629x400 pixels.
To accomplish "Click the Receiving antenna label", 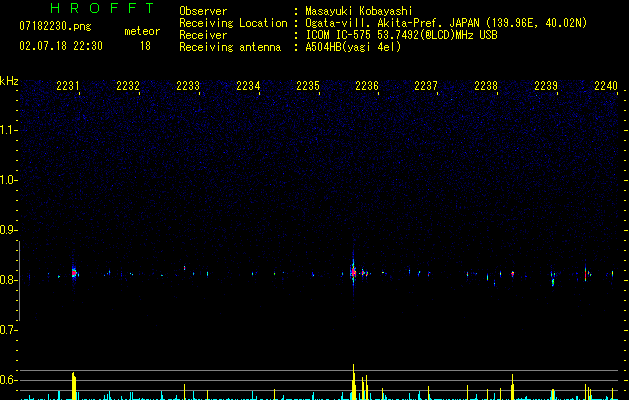I will point(230,47).
